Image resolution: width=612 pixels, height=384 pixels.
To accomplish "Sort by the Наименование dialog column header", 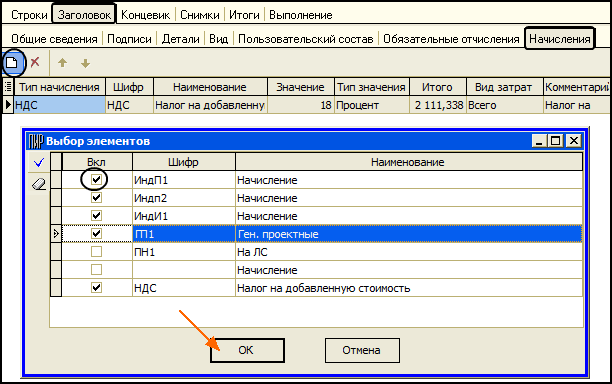I will click(x=408, y=162).
